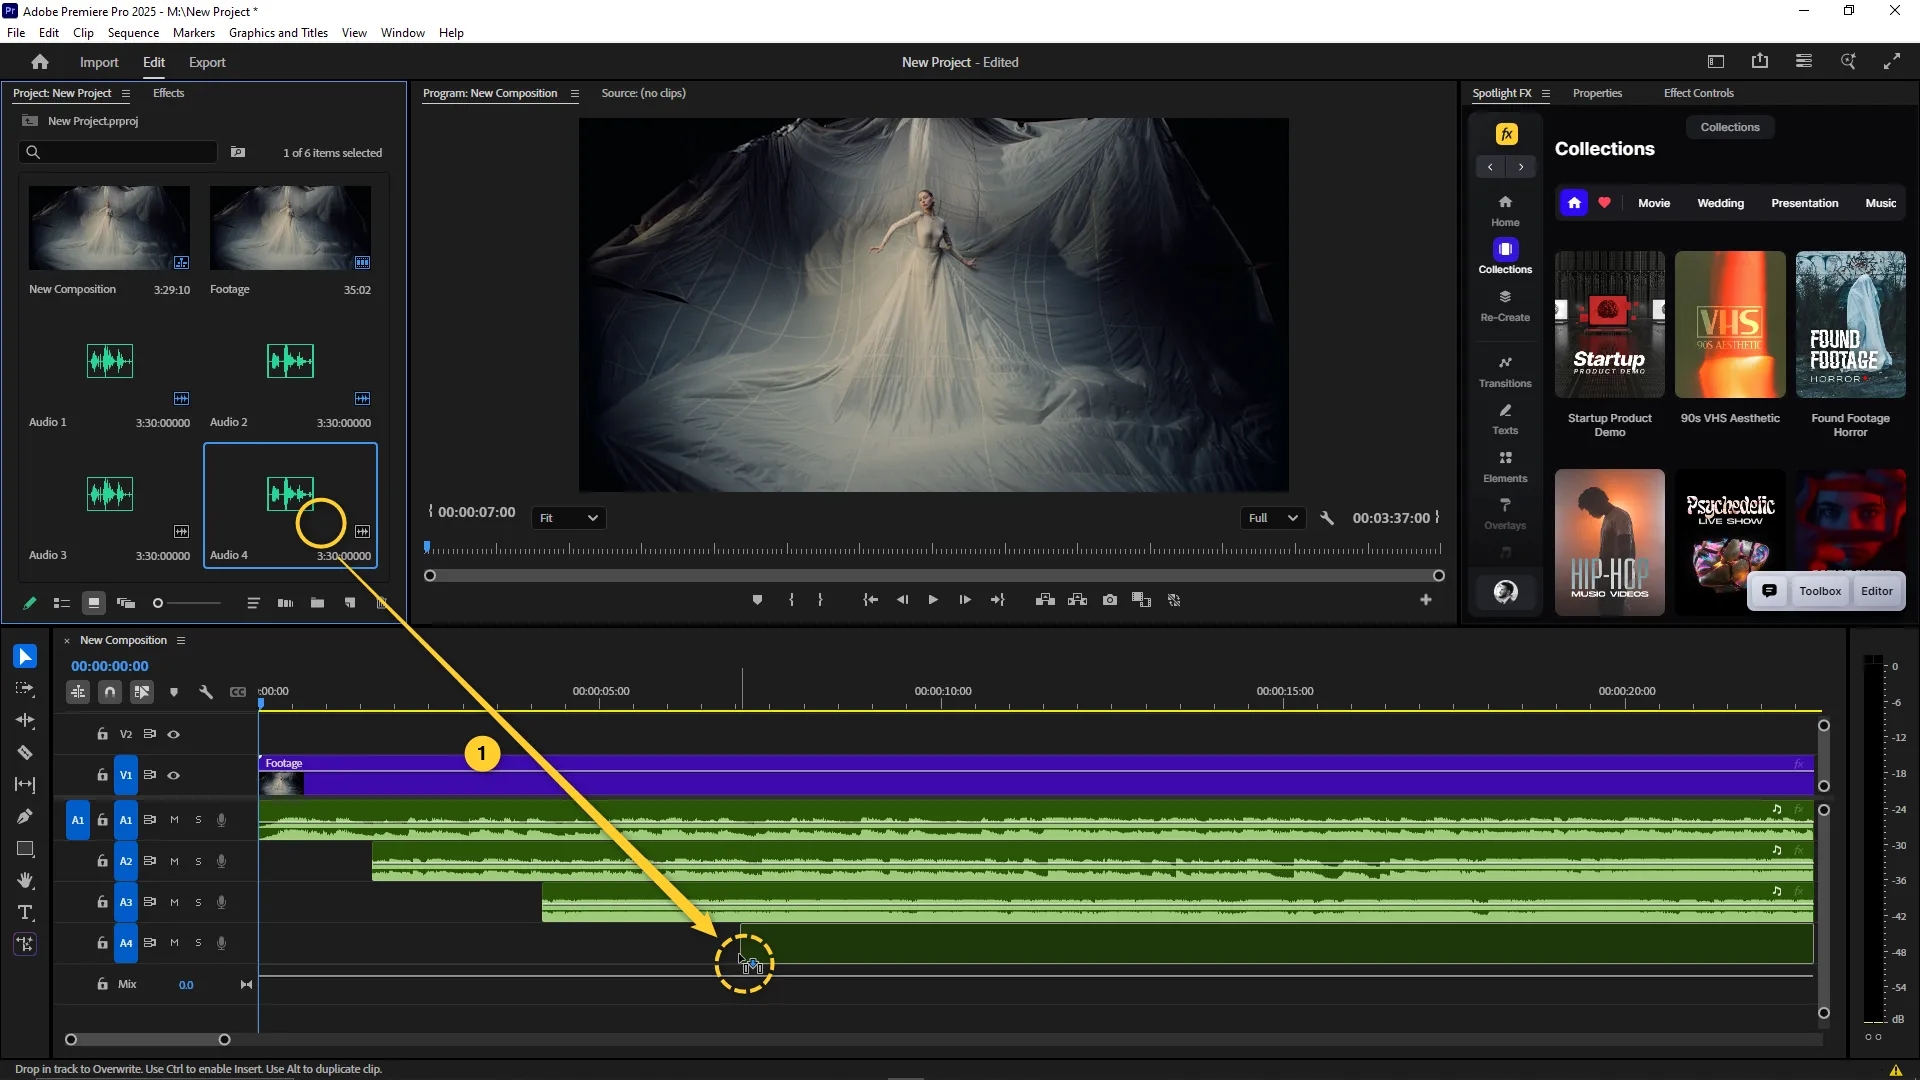
Task: Open New Composition timeline panel menu
Action: (181, 640)
